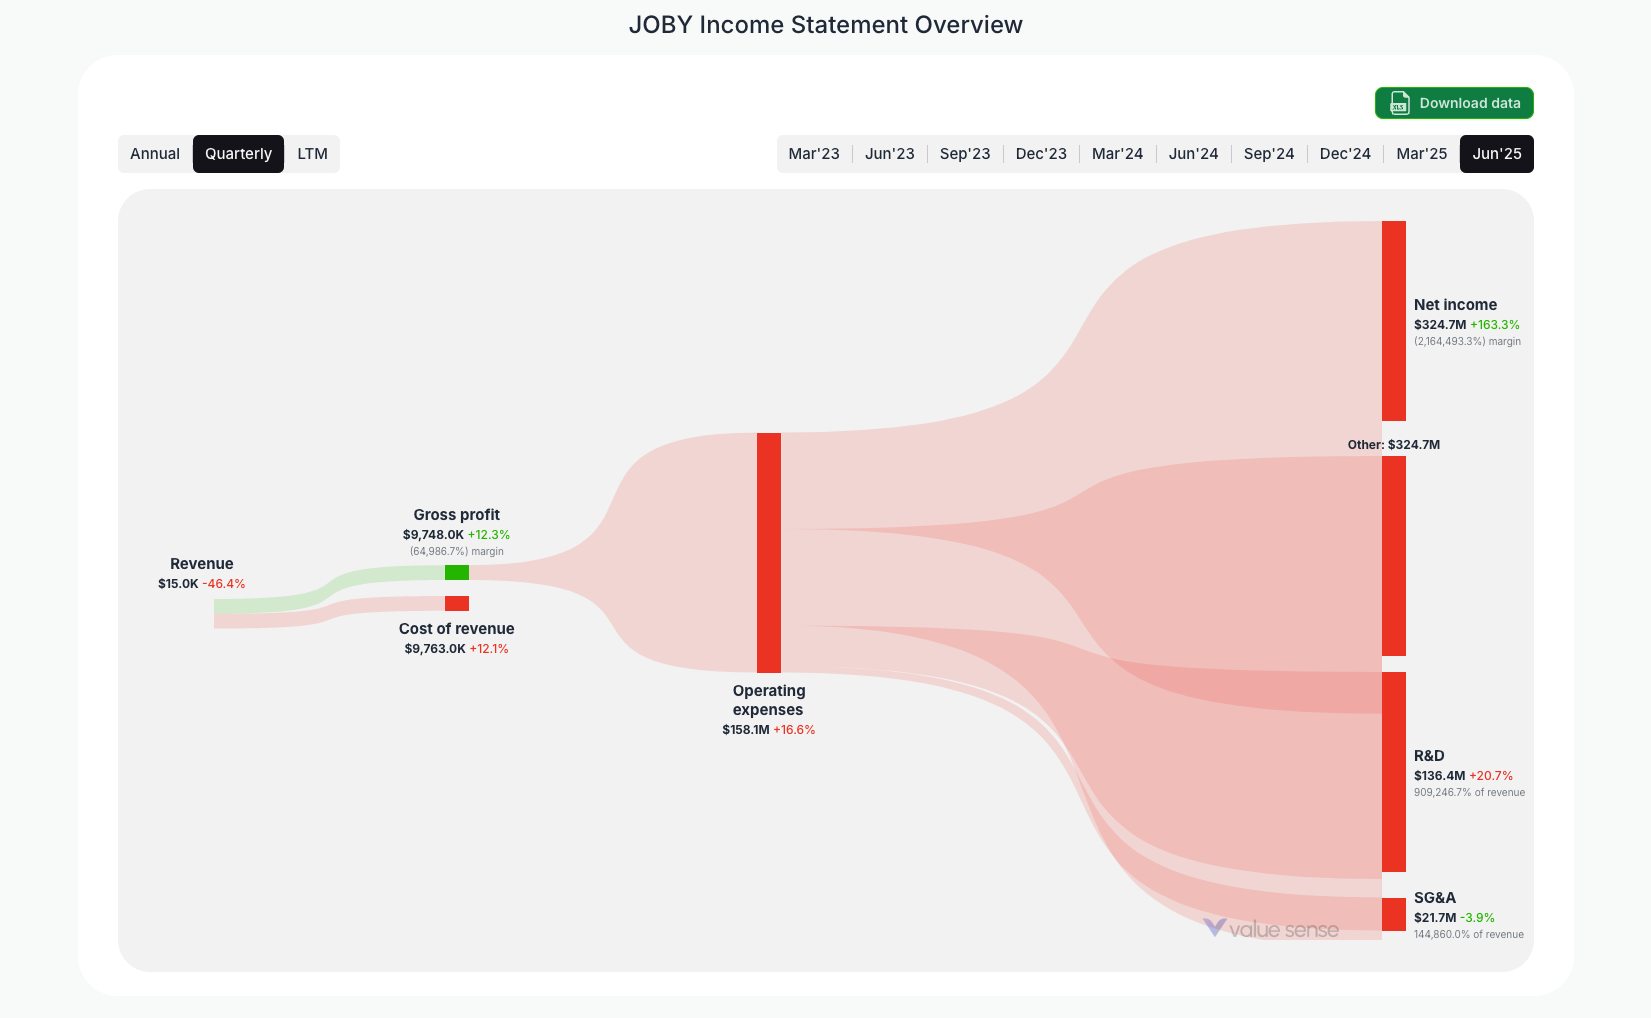The width and height of the screenshot is (1651, 1018).
Task: Click the Value Sense logo watermark
Action: 1272,928
